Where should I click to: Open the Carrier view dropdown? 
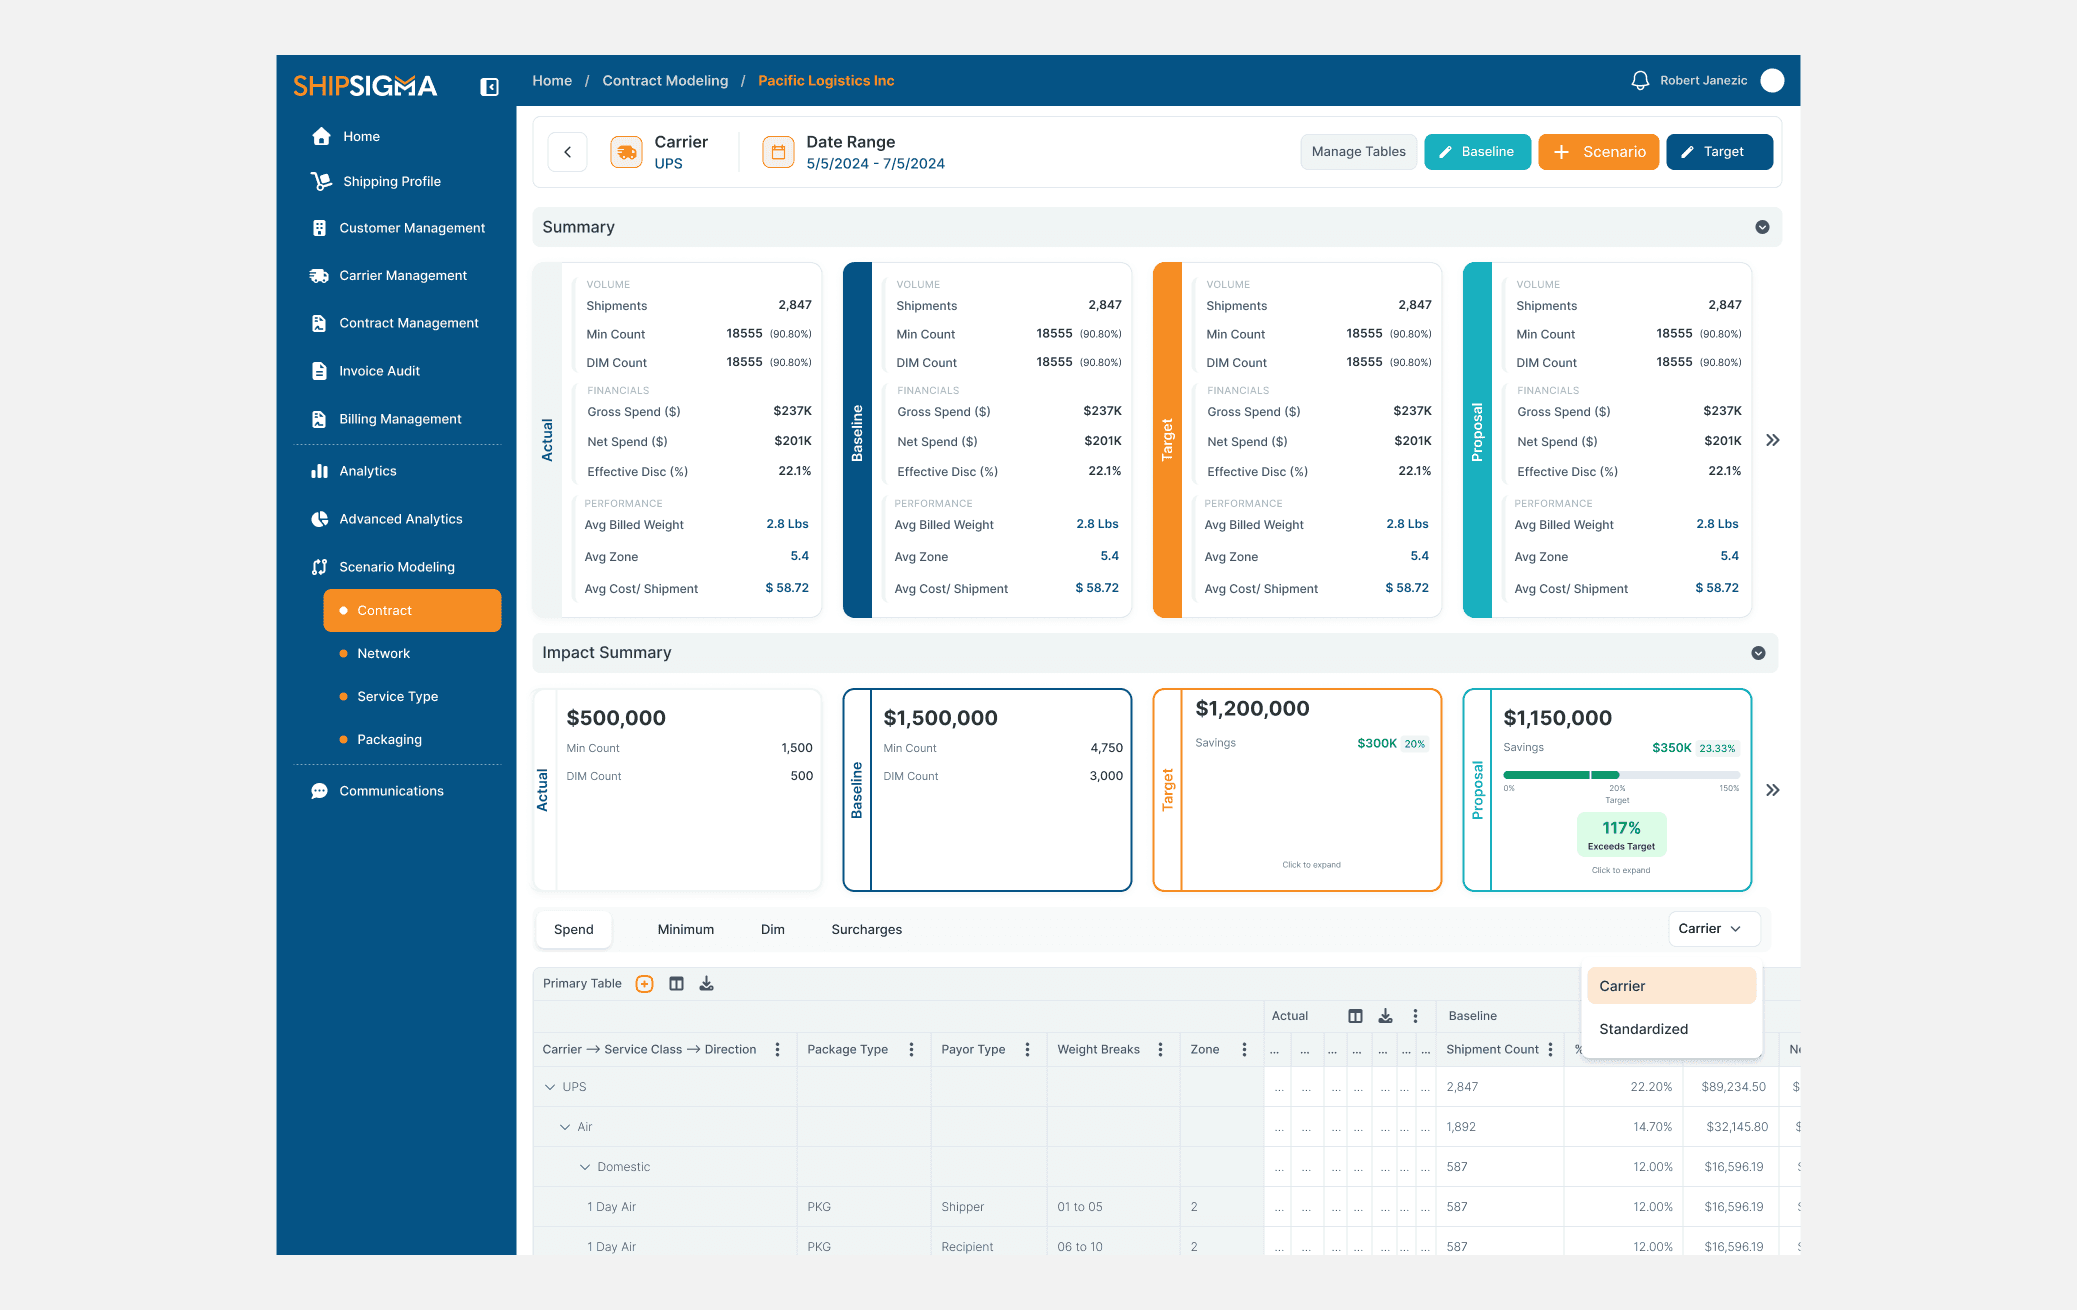click(x=1712, y=929)
